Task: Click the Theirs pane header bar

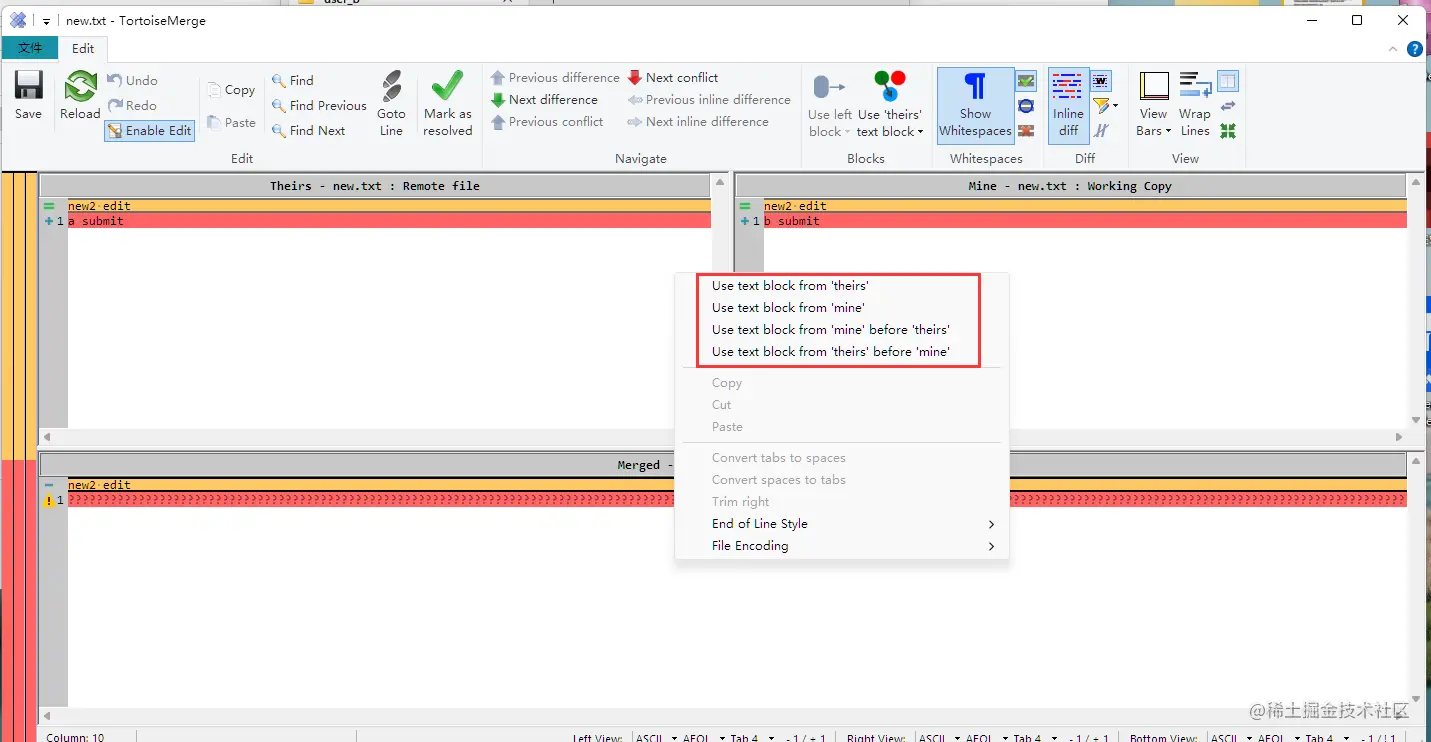Action: tap(375, 186)
